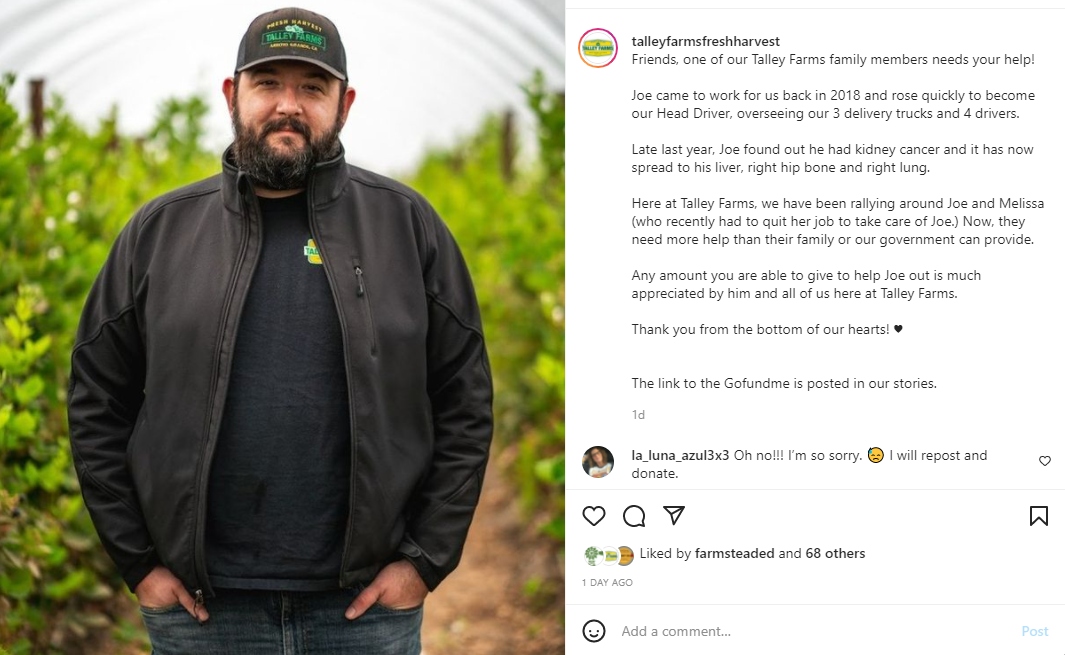
Task: Open the talleyfarmsfreshharvest username link
Action: coord(706,41)
